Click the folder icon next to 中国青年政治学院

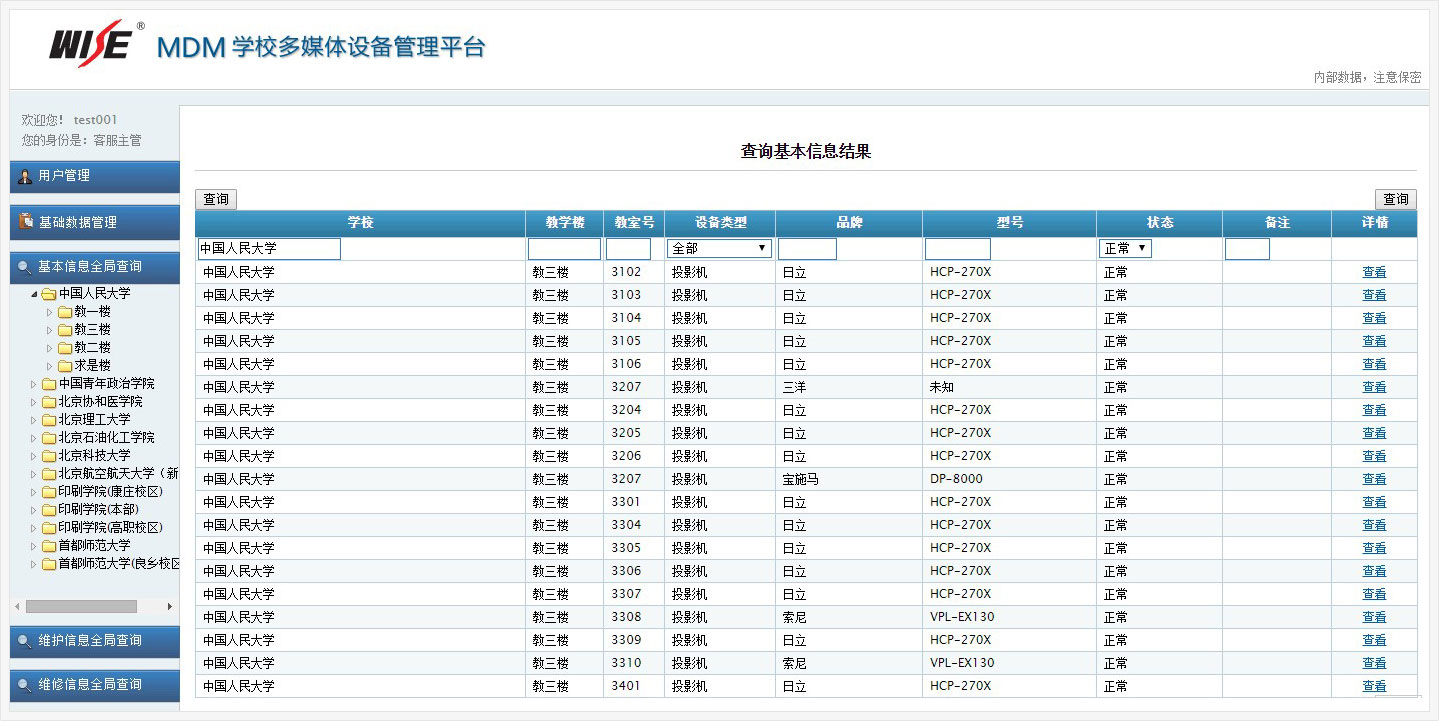pyautogui.click(x=48, y=384)
